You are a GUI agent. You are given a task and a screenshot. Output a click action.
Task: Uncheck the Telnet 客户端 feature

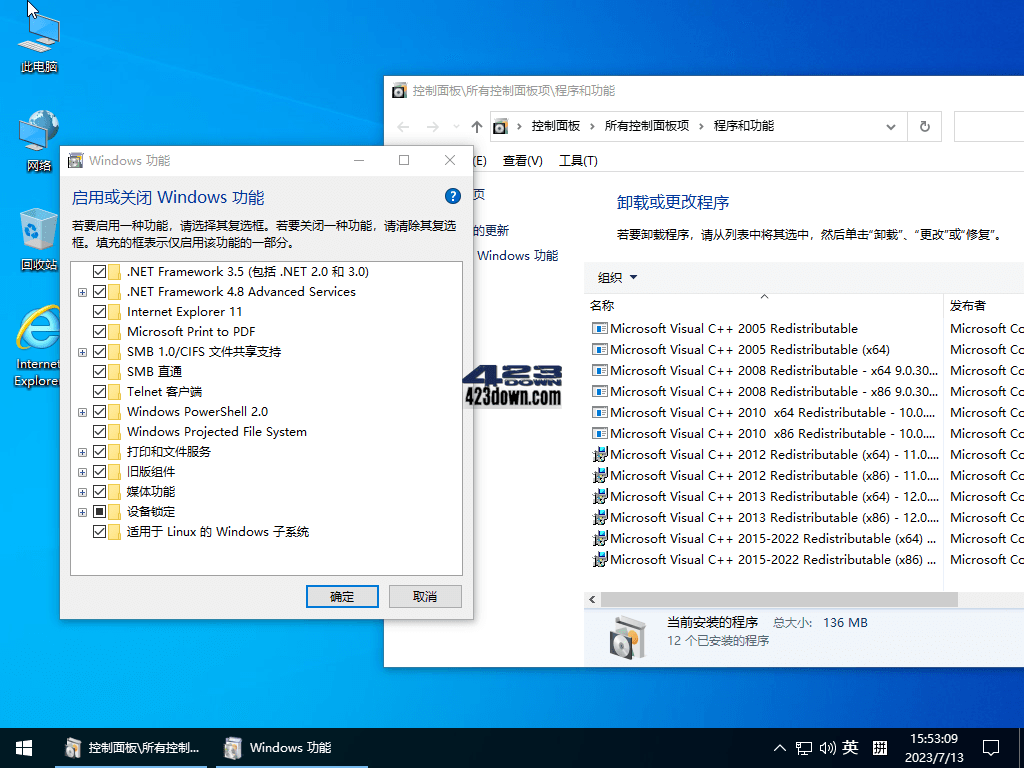pos(99,391)
